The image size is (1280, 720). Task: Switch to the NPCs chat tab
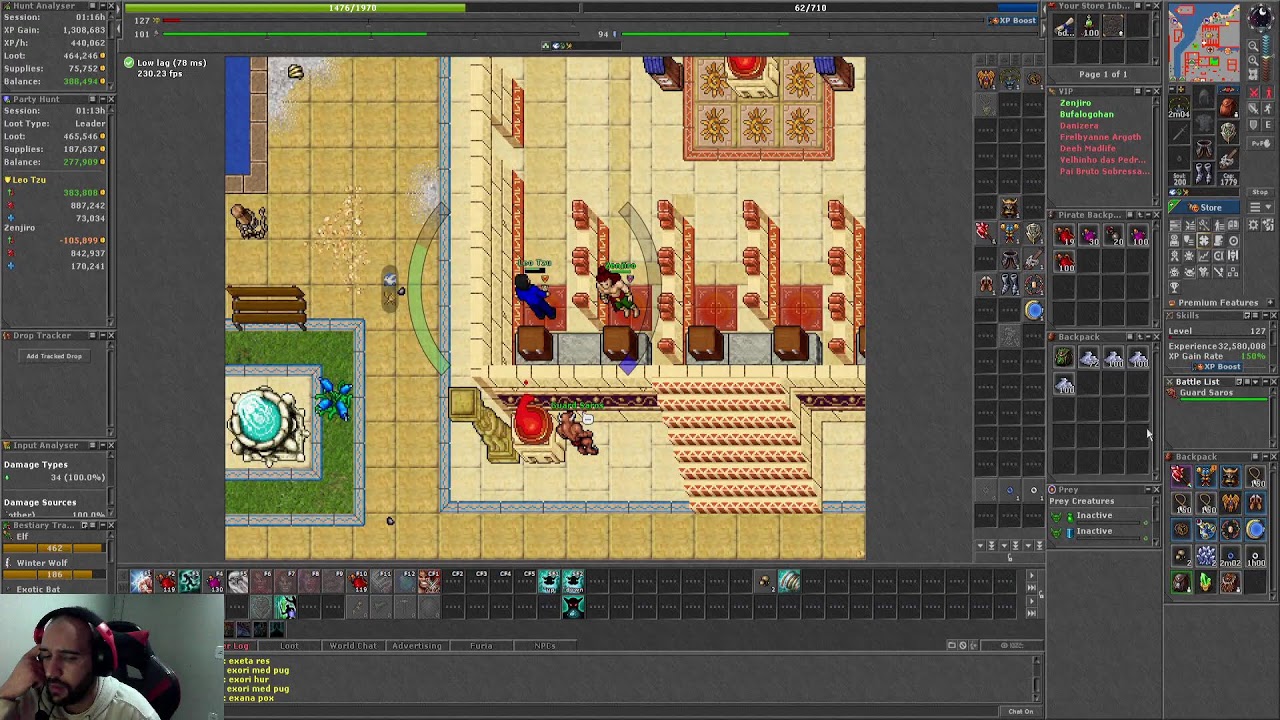click(x=545, y=646)
